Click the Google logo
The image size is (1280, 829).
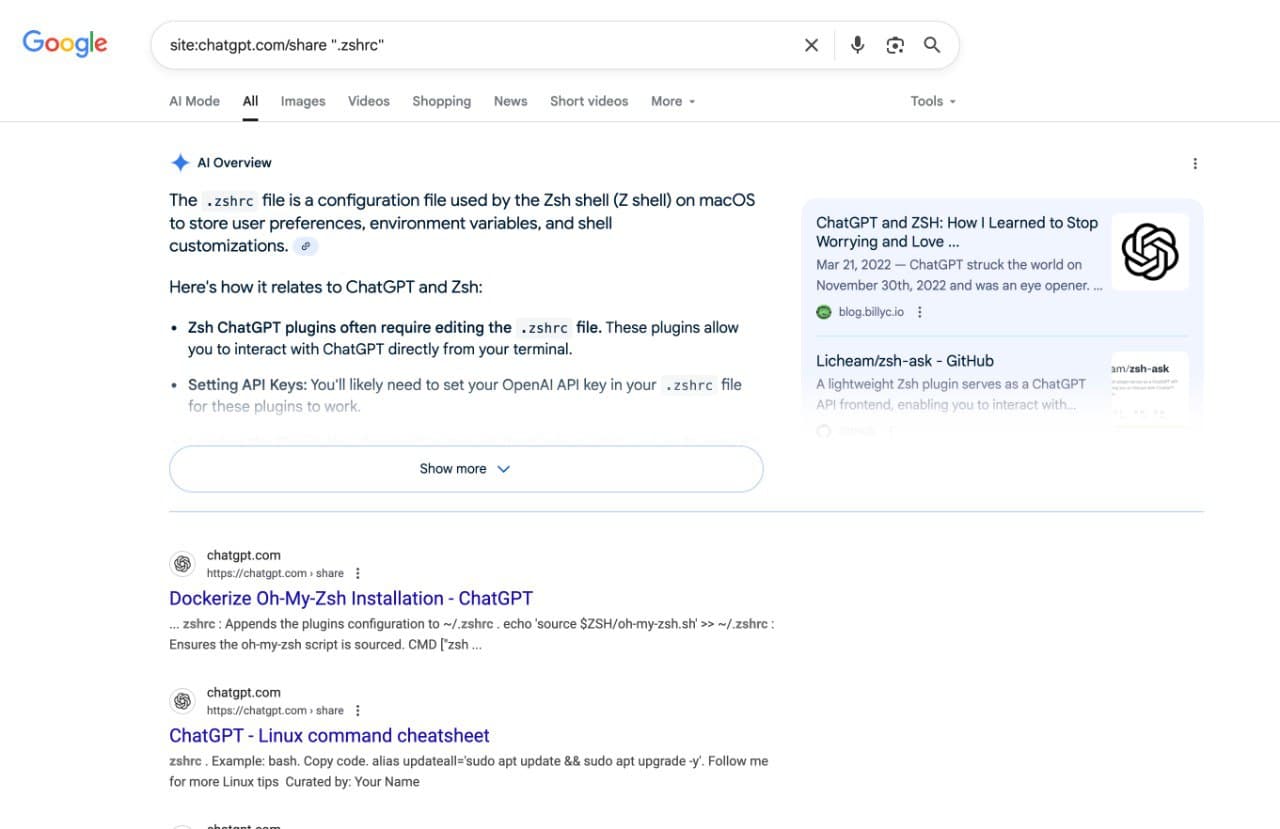coord(65,43)
